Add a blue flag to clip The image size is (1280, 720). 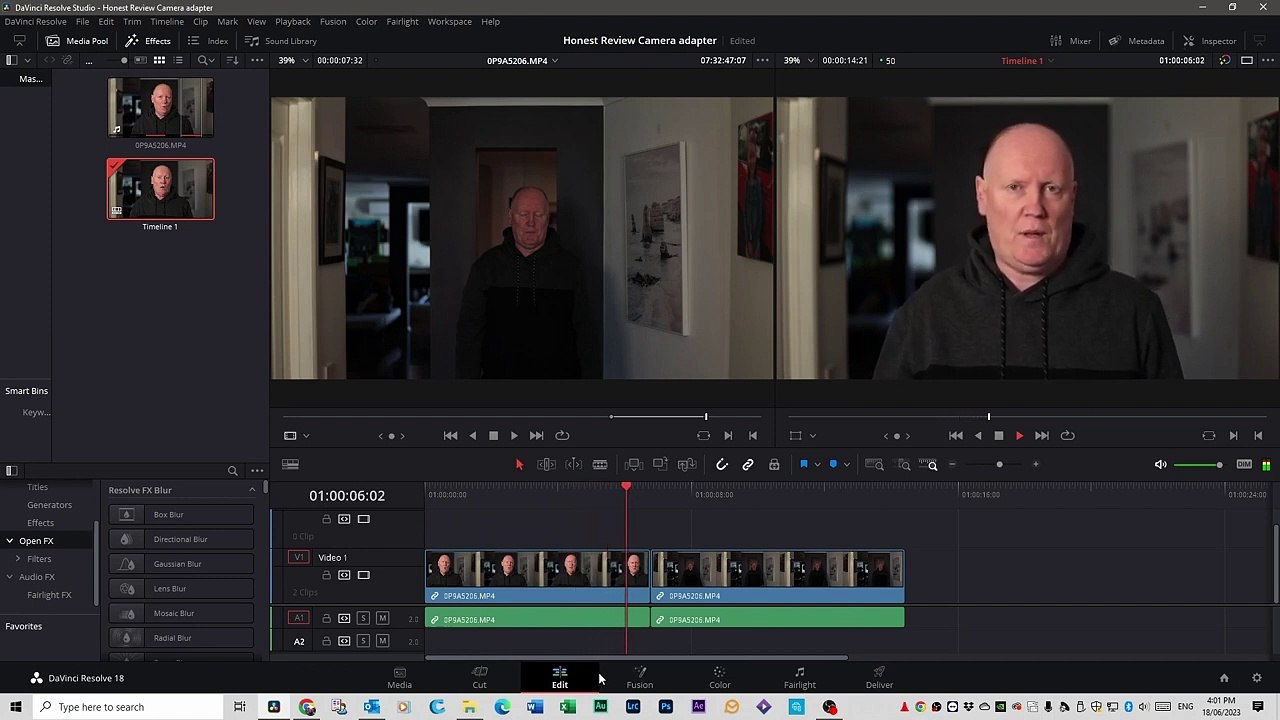click(x=803, y=464)
